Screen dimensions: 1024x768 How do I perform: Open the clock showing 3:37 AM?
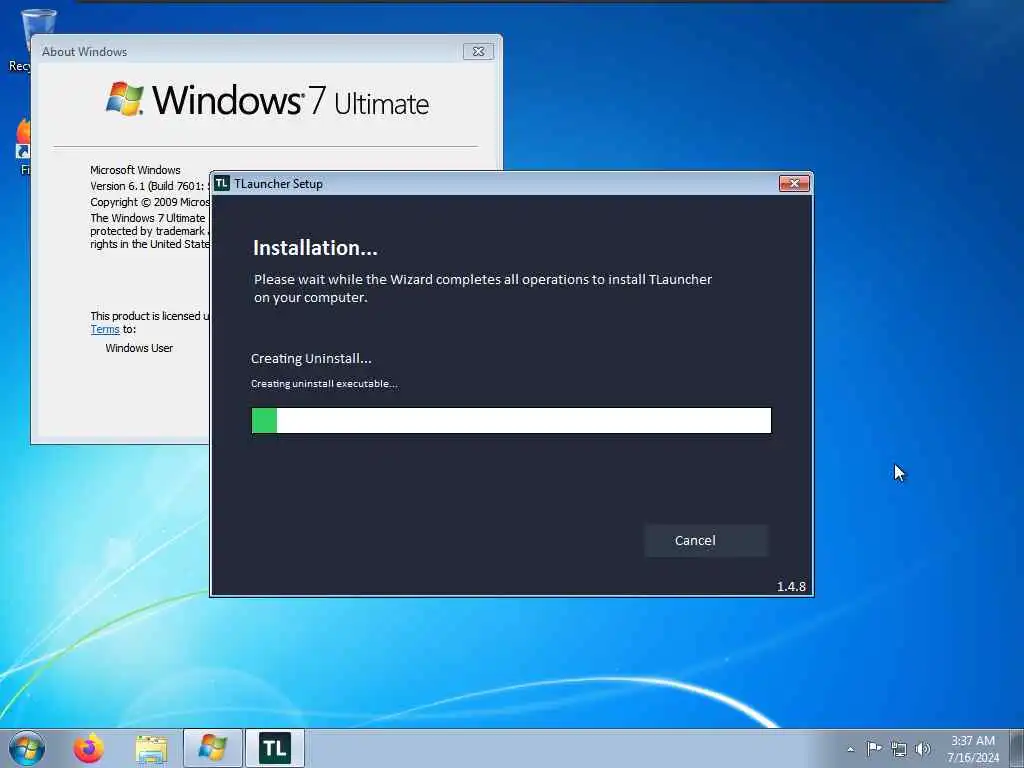[x=973, y=749]
